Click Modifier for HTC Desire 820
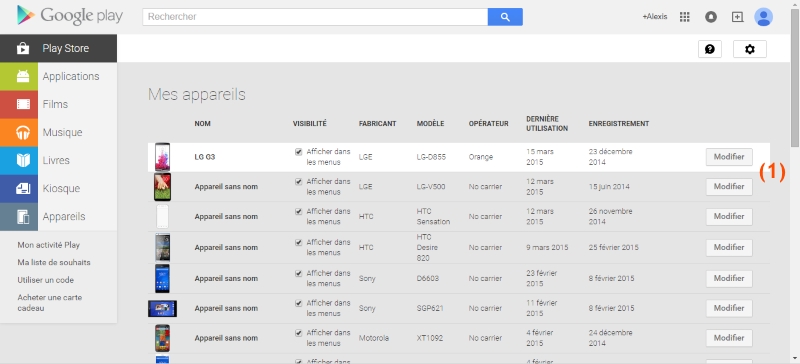The height and width of the screenshot is (364, 800). coord(729,247)
